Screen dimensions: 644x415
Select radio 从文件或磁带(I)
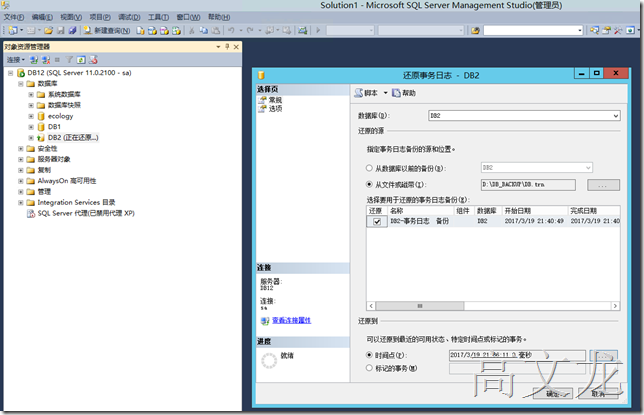click(369, 184)
